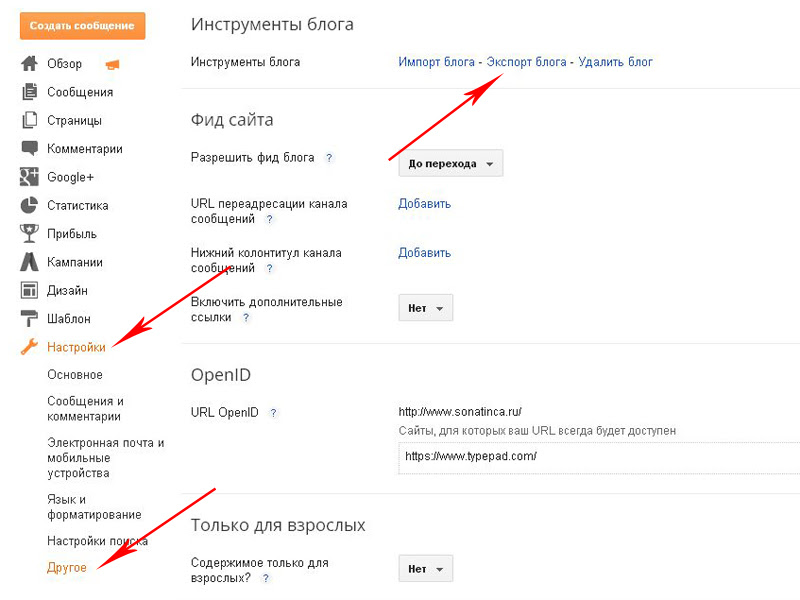This screenshot has width=800, height=600.
Task: Open Кампании in sidebar
Action: click(75, 262)
